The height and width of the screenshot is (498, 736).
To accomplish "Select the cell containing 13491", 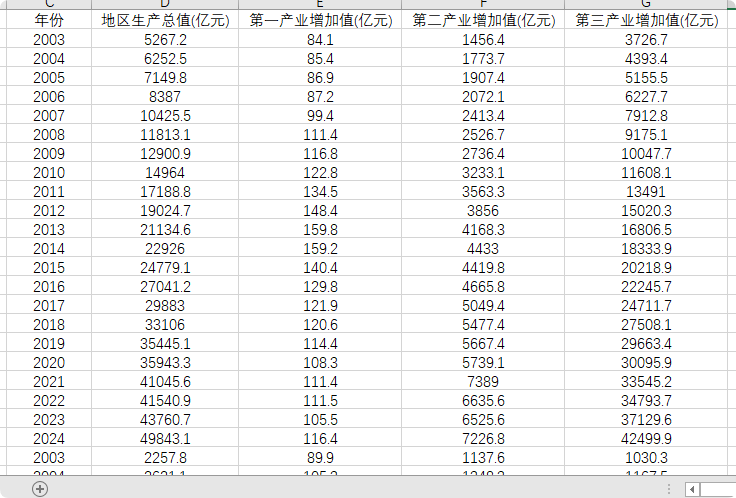I will 646,192.
